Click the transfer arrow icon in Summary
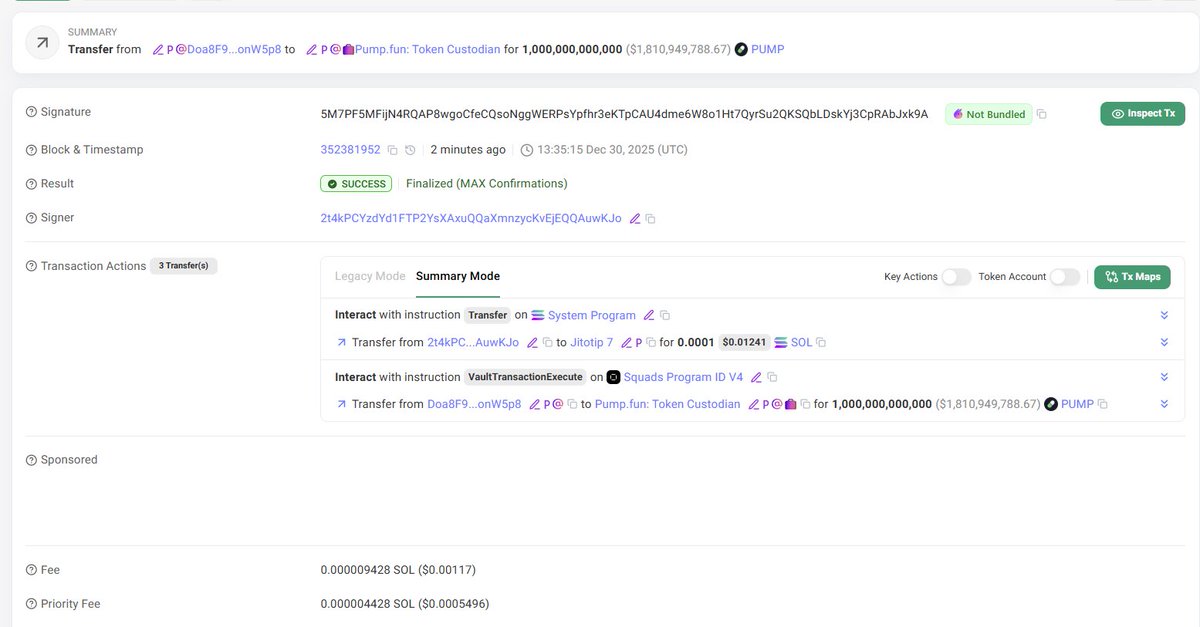The image size is (1200, 627). (x=42, y=43)
